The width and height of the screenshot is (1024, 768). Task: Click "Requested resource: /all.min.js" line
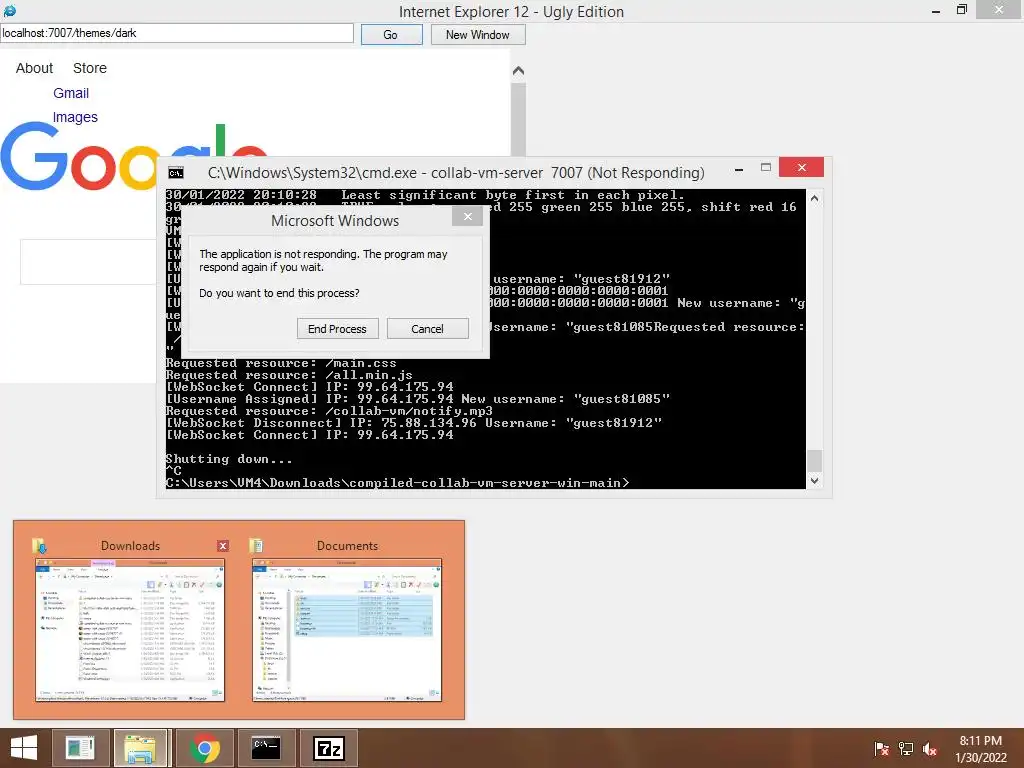(289, 375)
